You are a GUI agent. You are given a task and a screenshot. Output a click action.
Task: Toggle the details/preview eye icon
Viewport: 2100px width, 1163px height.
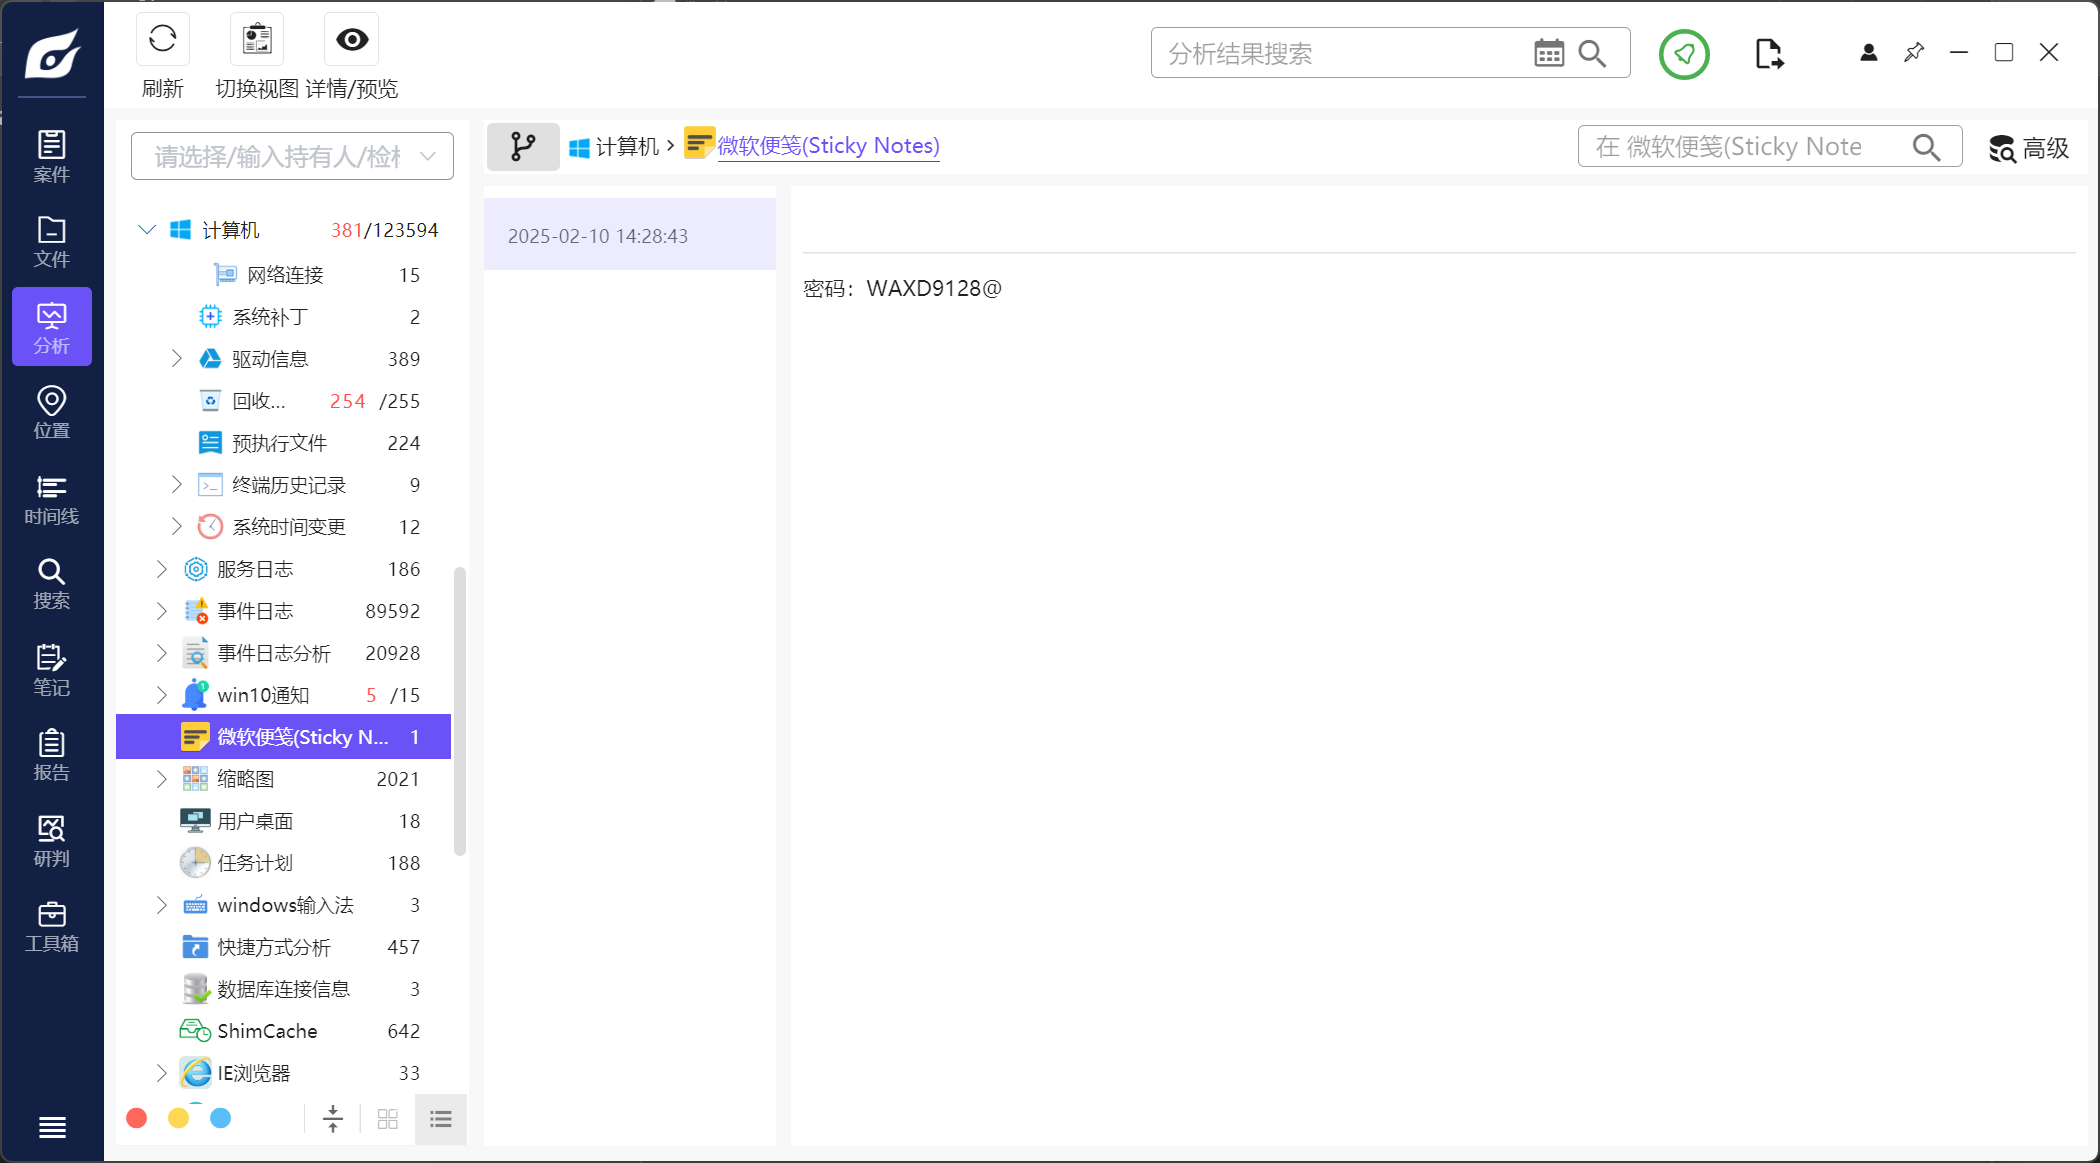click(352, 40)
